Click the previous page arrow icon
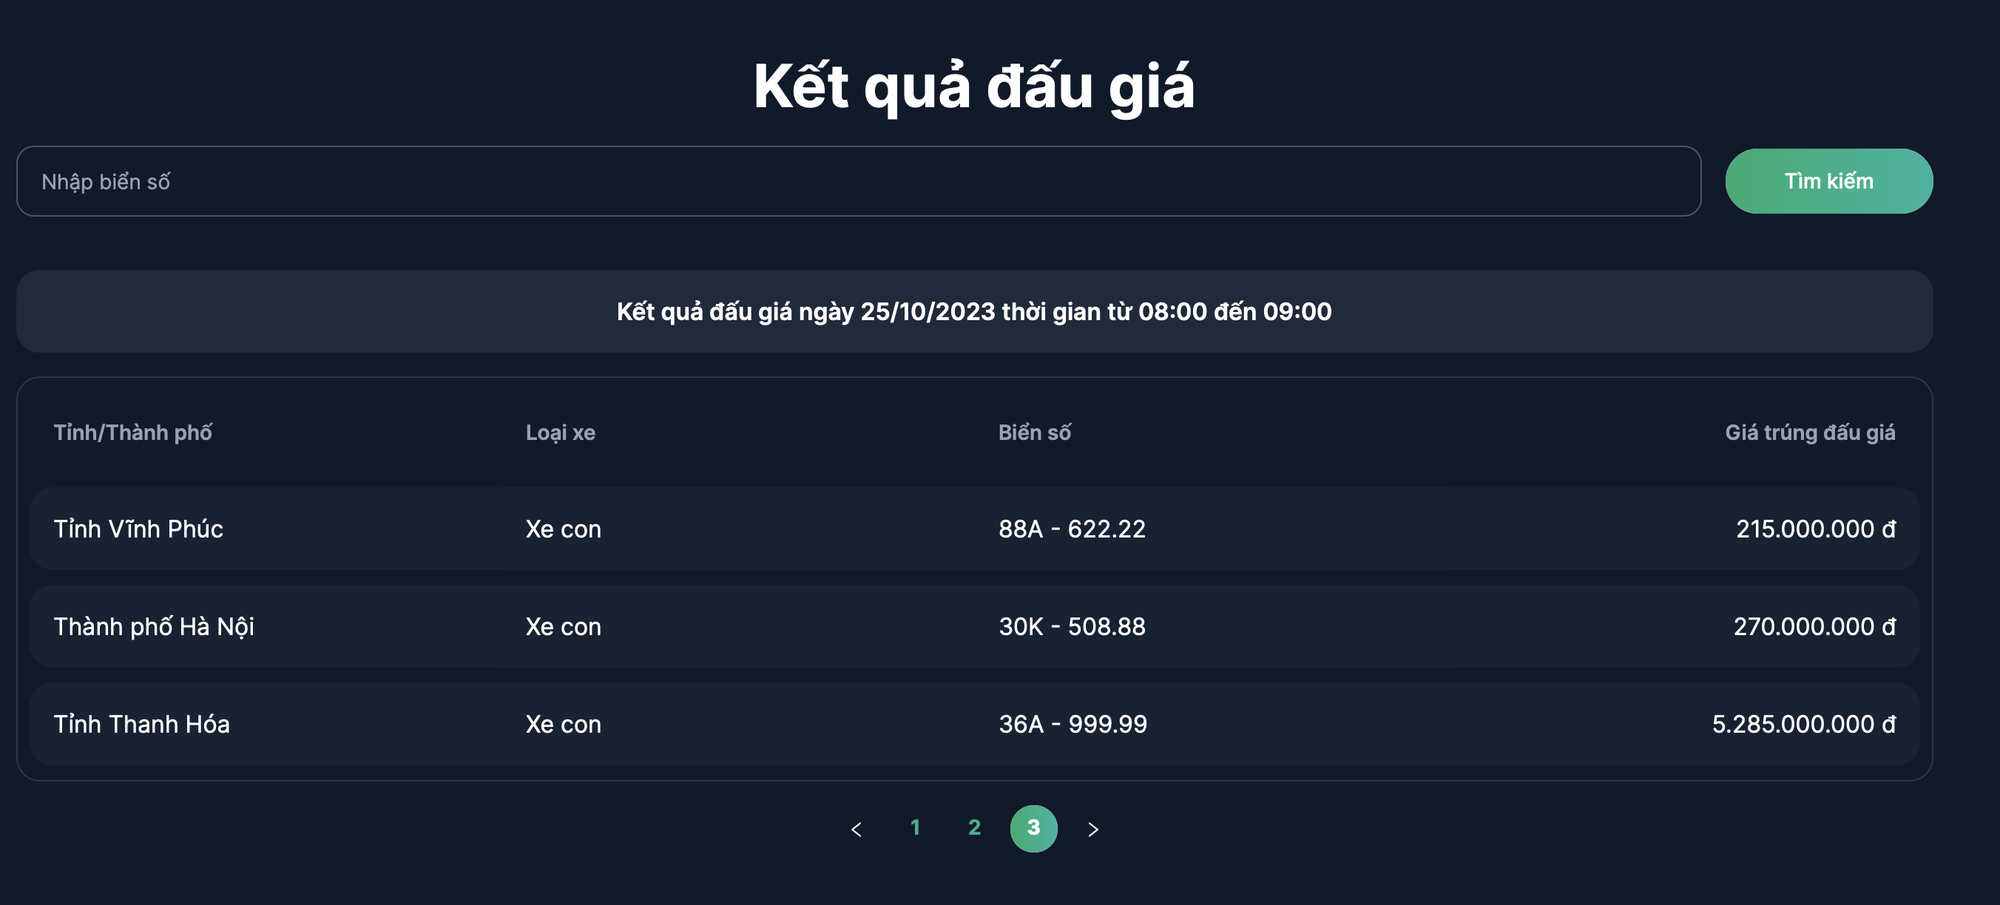 pos(856,829)
